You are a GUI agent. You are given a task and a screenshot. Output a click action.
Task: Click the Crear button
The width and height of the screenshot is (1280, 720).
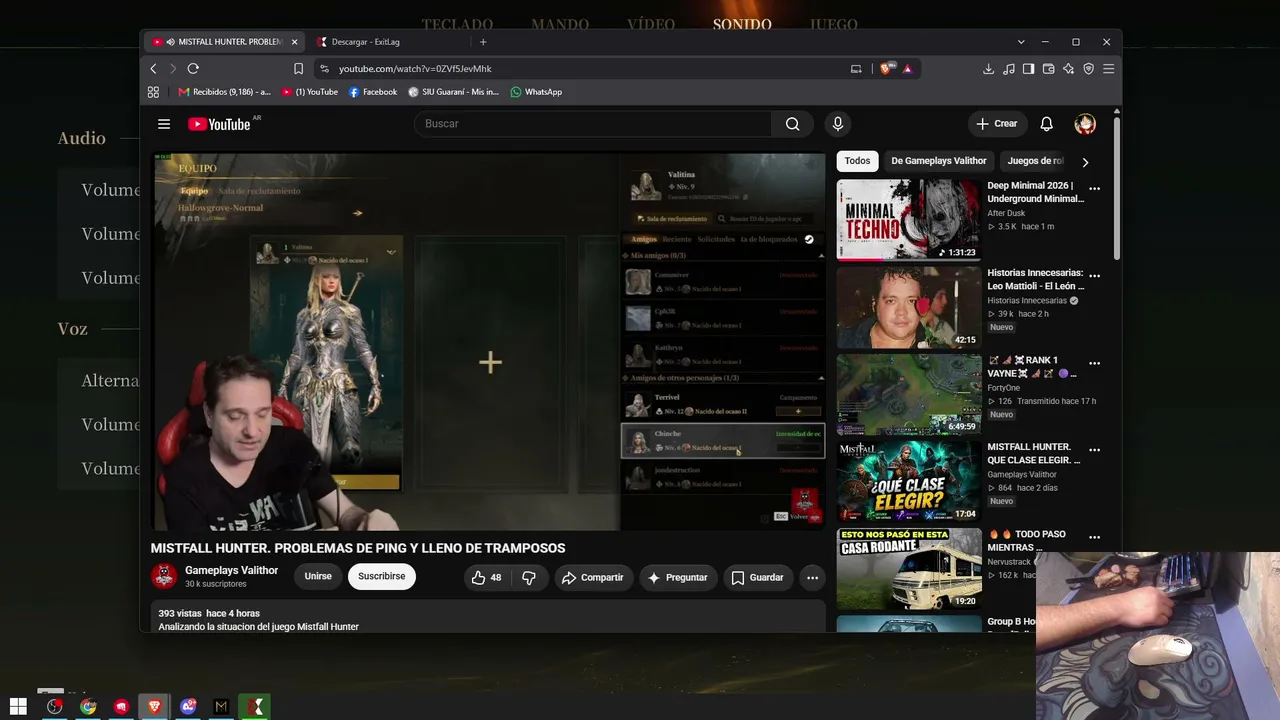[997, 124]
